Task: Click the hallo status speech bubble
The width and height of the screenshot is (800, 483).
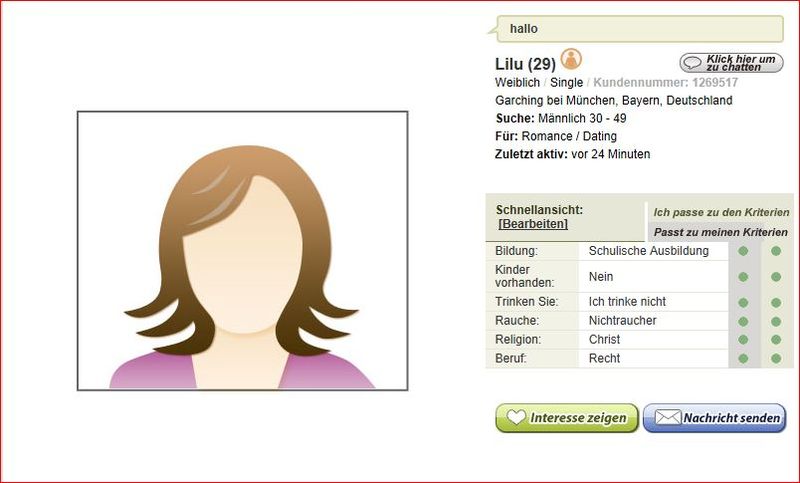Action: pos(640,29)
